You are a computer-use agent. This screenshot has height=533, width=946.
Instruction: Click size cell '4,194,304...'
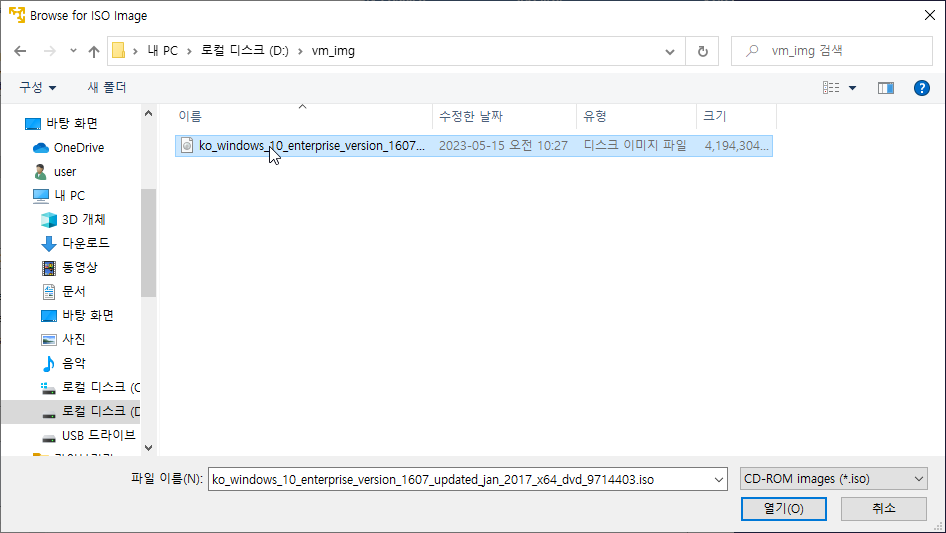[736, 145]
